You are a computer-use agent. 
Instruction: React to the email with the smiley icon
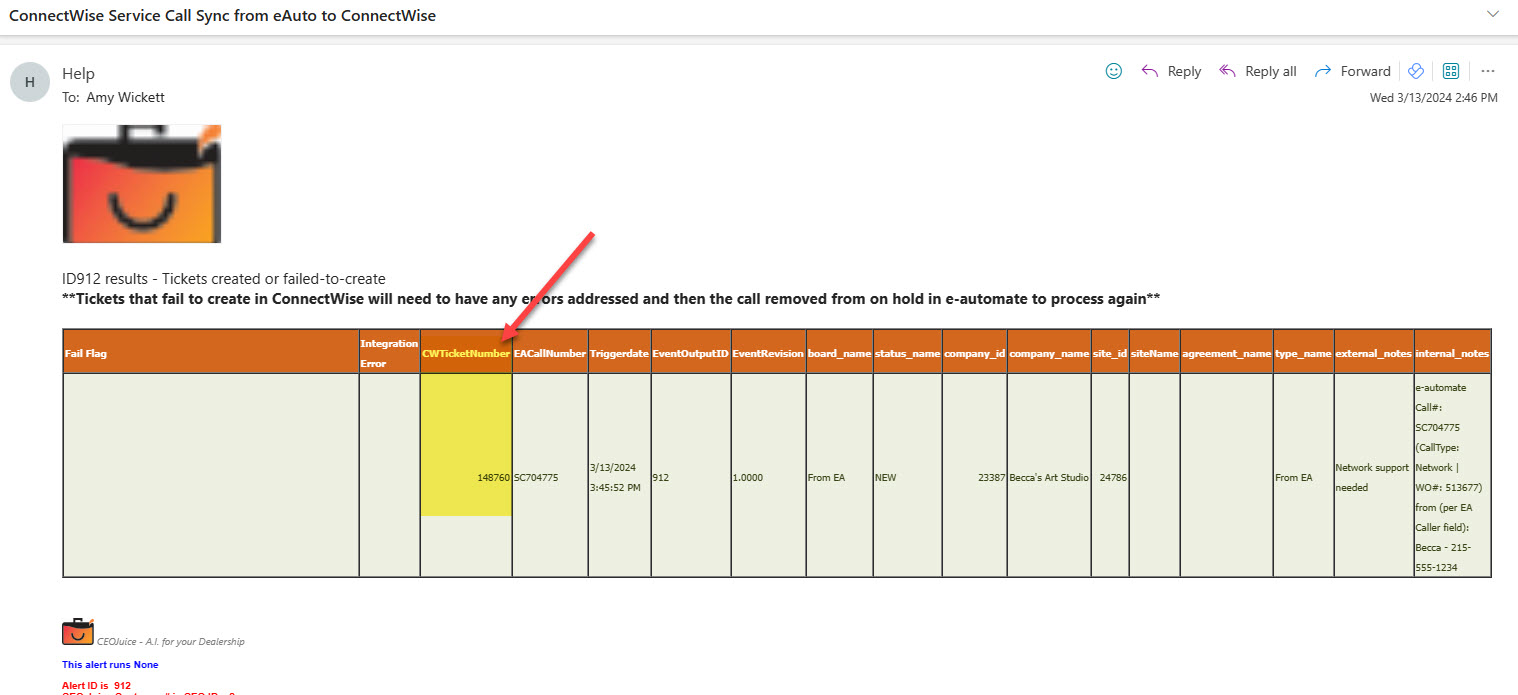click(1113, 71)
